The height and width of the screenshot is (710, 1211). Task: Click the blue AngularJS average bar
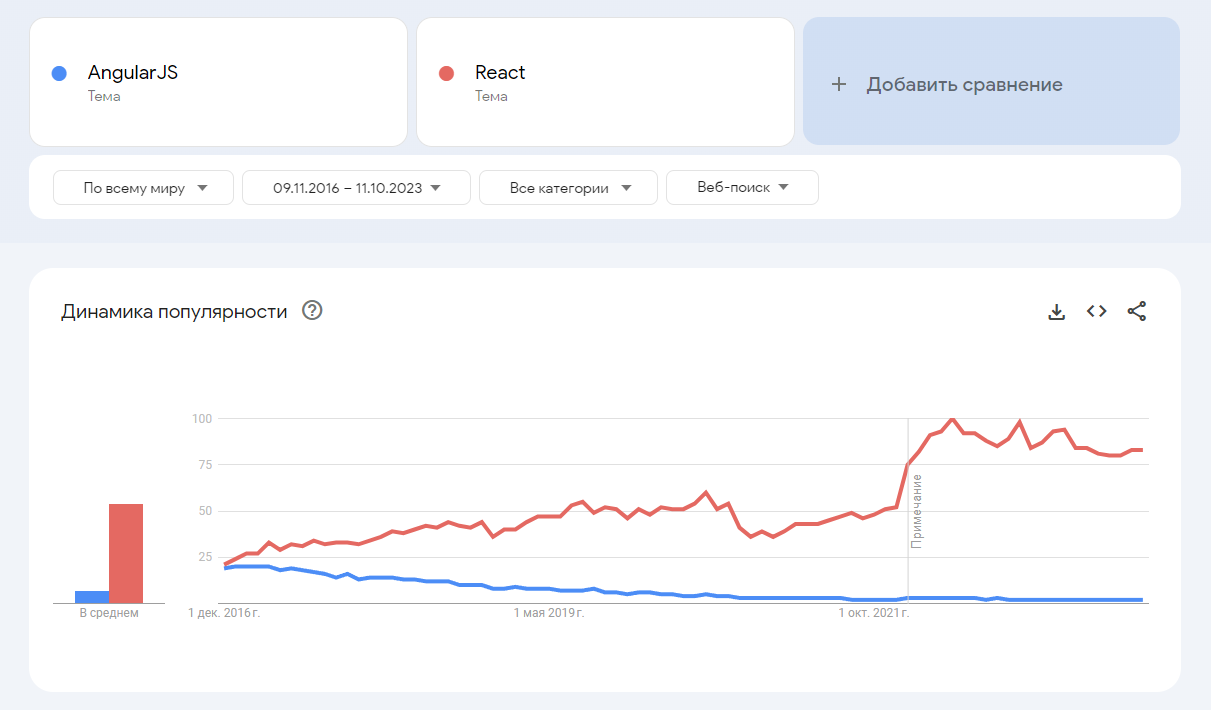(92, 597)
